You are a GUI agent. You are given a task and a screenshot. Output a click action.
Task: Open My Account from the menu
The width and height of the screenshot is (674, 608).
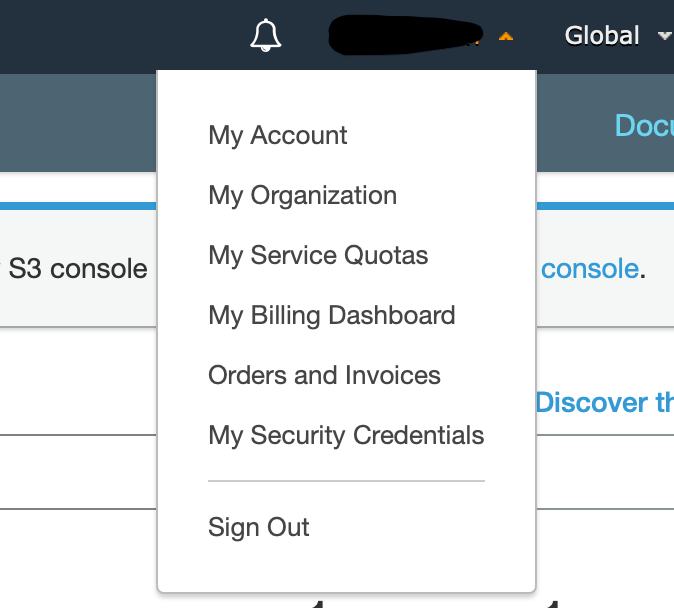(277, 135)
